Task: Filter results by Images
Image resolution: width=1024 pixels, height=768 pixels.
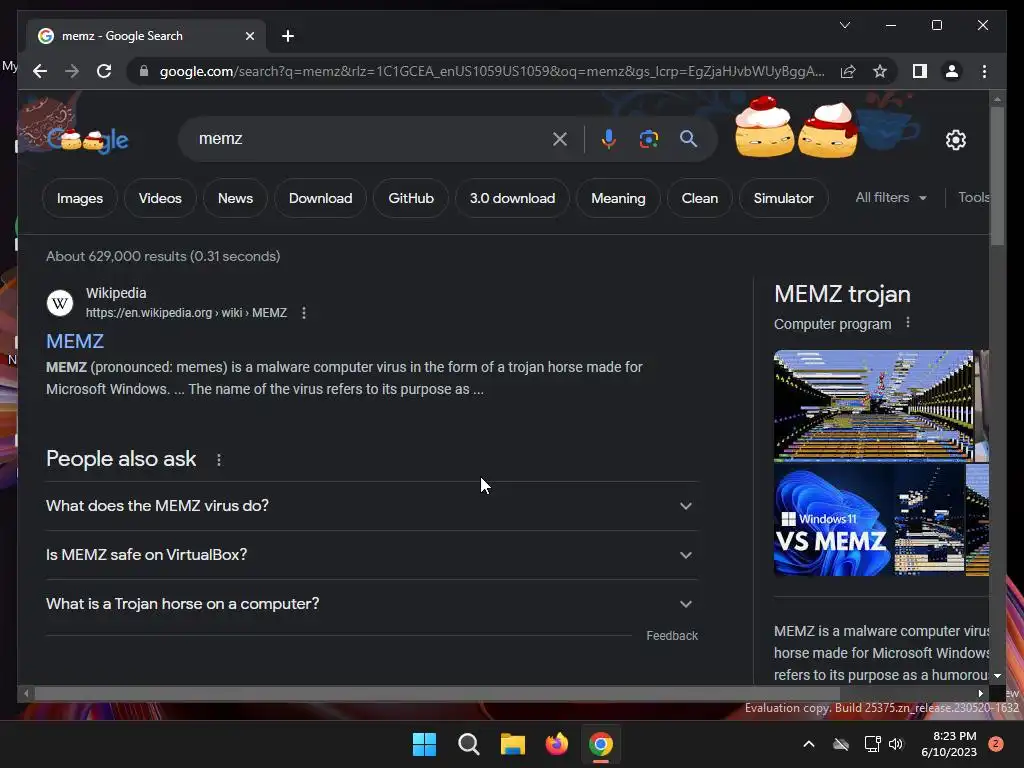Action: point(80,198)
